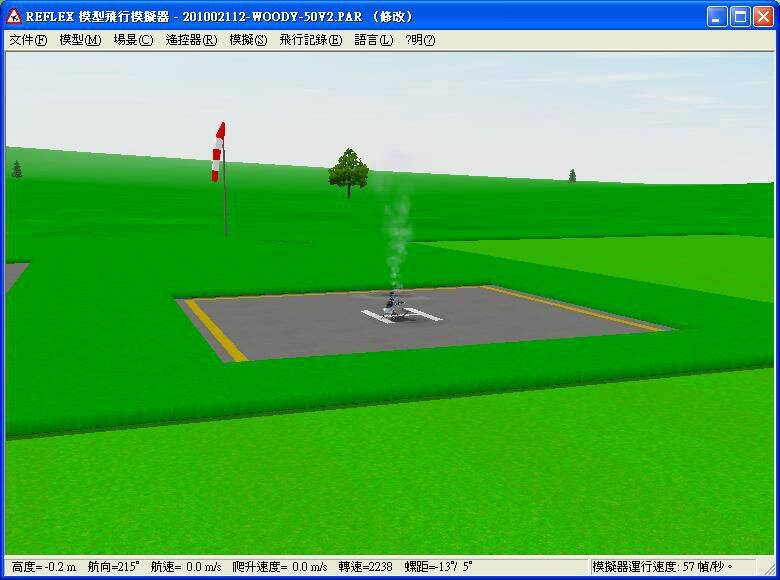Open the 飛行記錄(E) menu

310,40
